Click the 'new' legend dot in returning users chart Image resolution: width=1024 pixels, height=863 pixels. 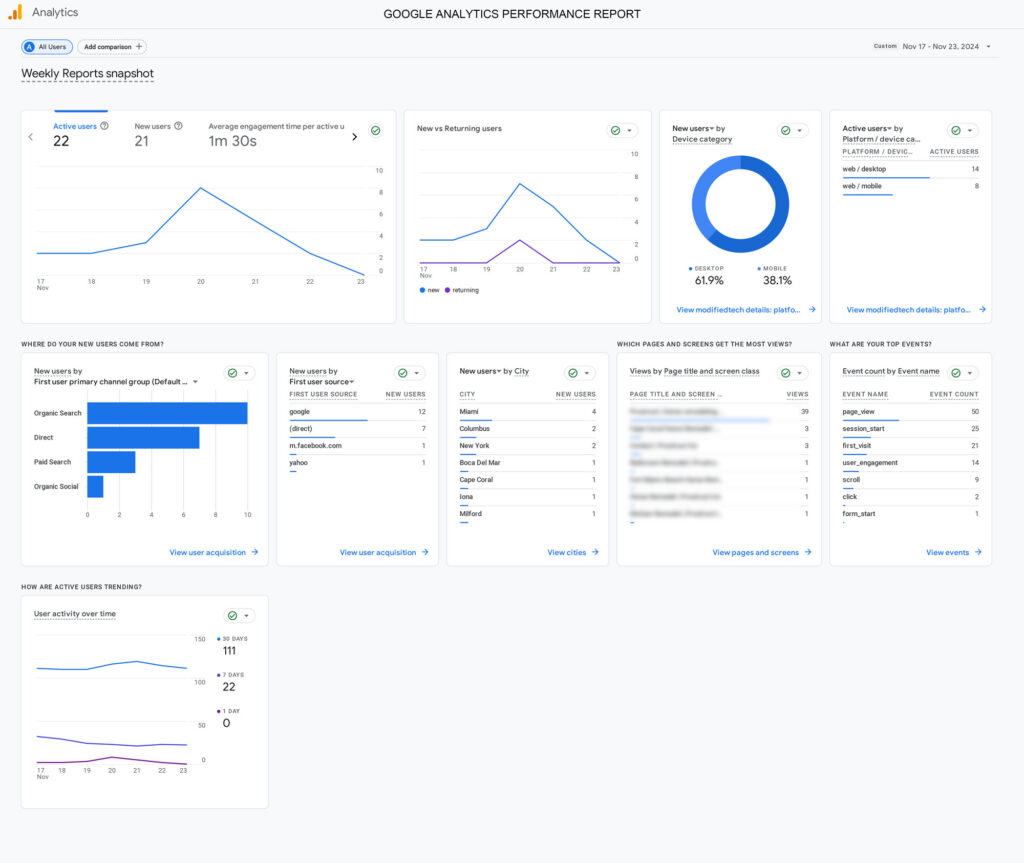[423, 290]
